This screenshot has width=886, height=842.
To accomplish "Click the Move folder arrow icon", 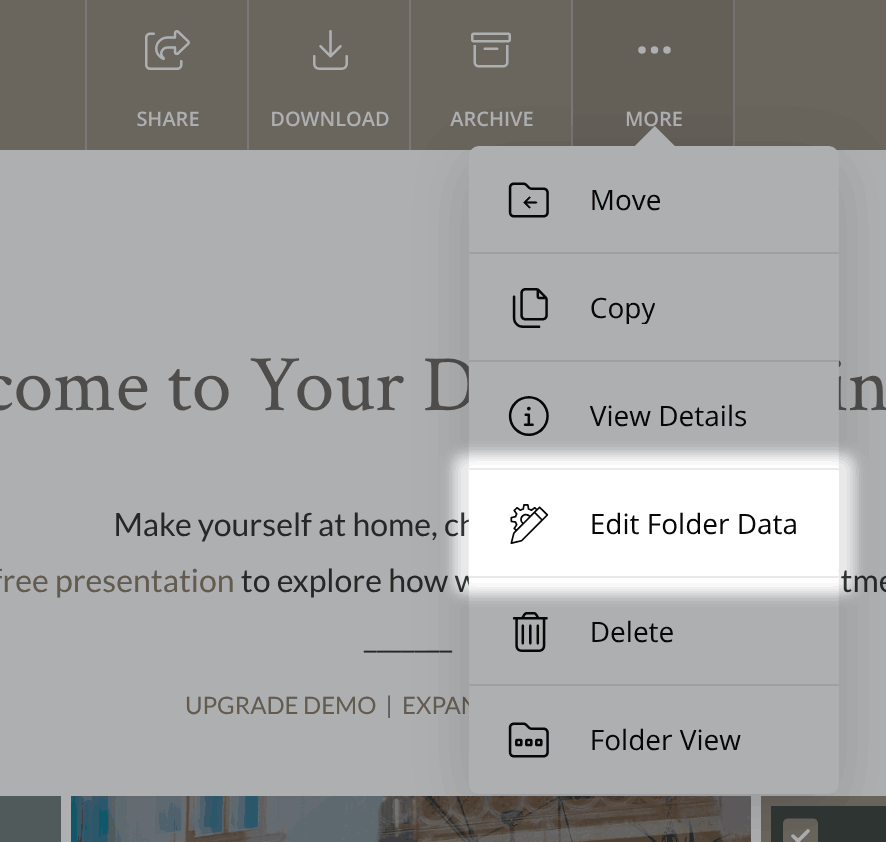I will pyautogui.click(x=528, y=200).
